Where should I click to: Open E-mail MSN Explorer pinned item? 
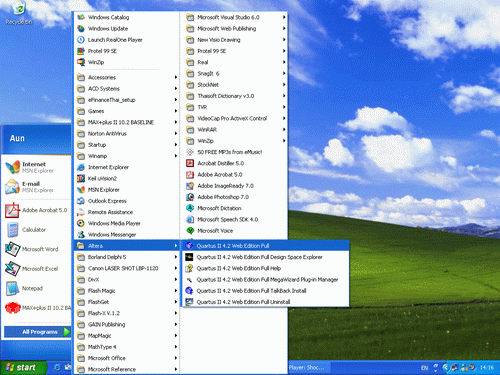tap(37, 187)
